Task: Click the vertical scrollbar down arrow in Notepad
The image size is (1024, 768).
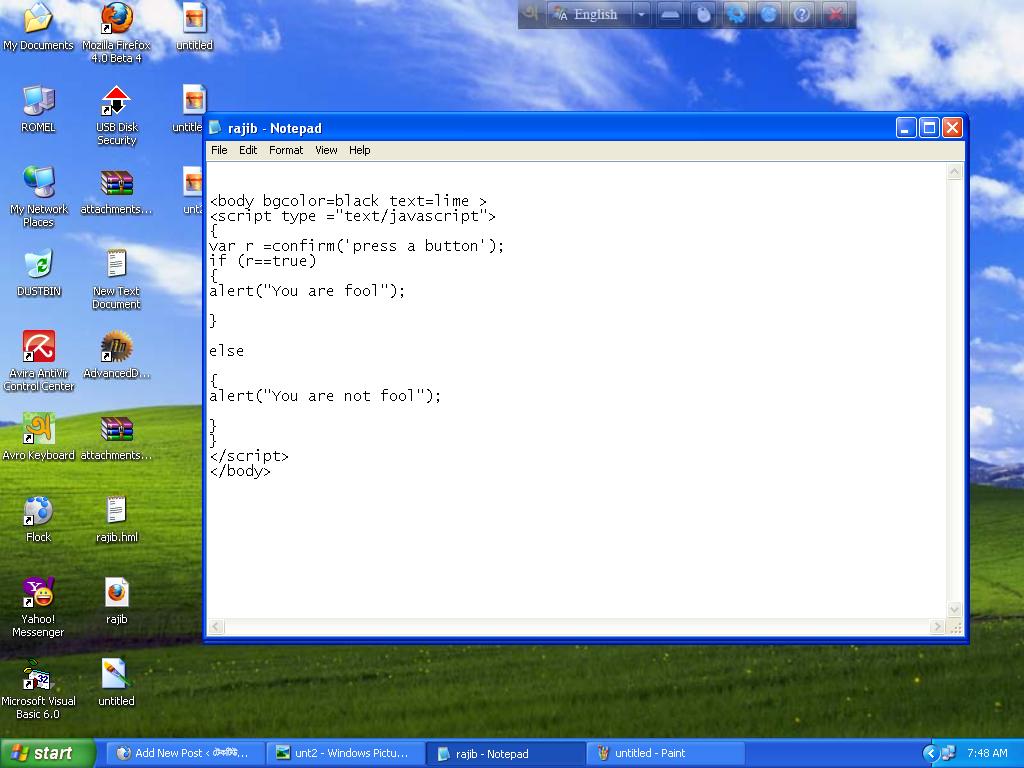Action: (954, 609)
